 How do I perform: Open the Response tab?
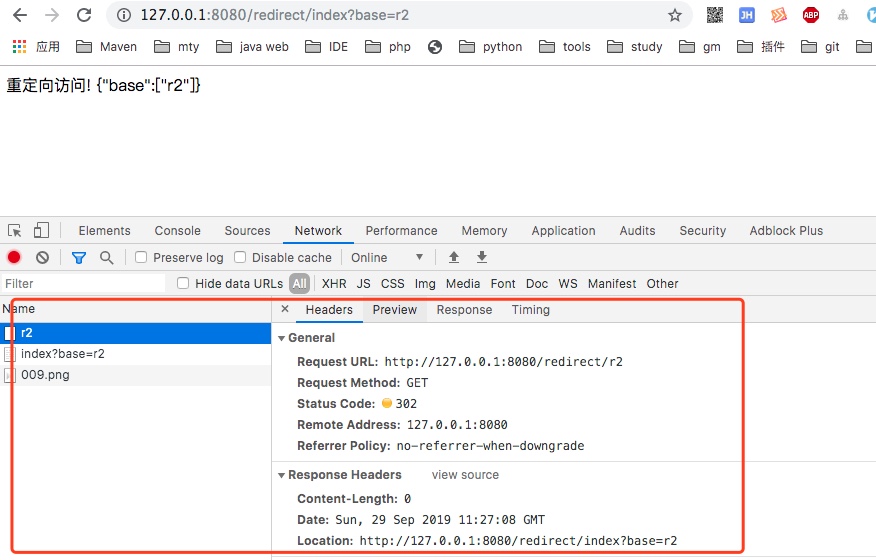coord(464,310)
